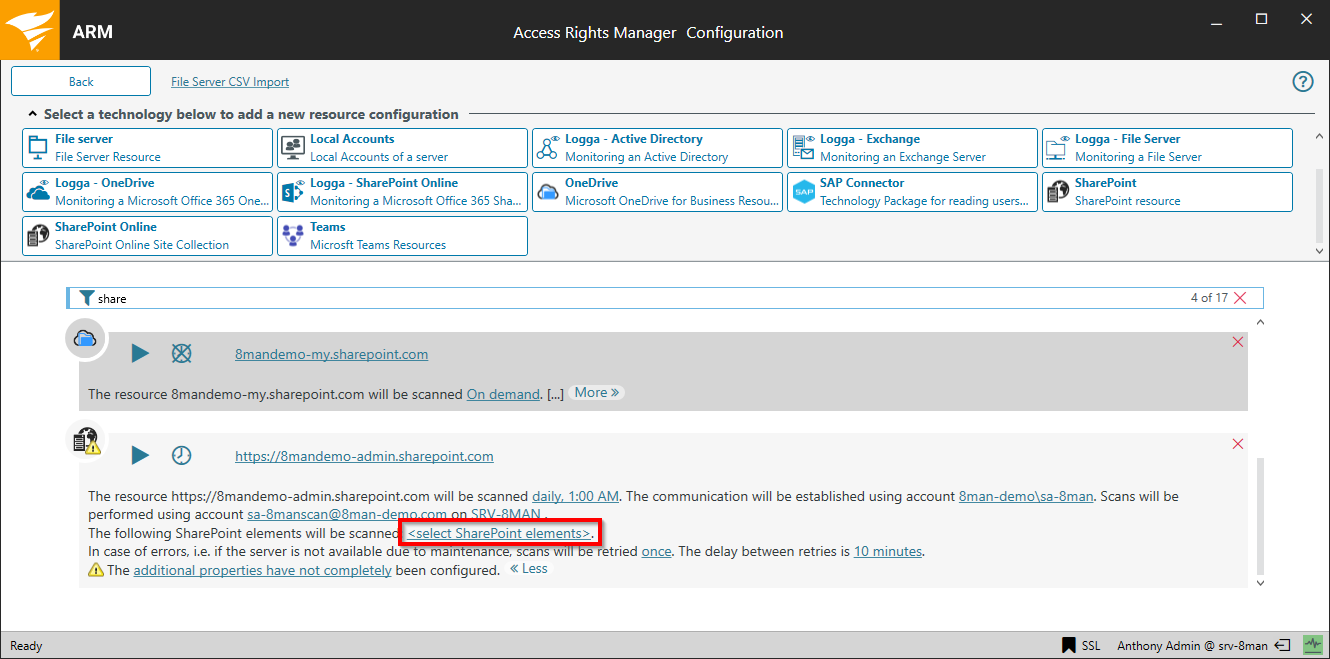Click the logout icon in status bar
The width and height of the screenshot is (1330, 659).
coord(1284,645)
